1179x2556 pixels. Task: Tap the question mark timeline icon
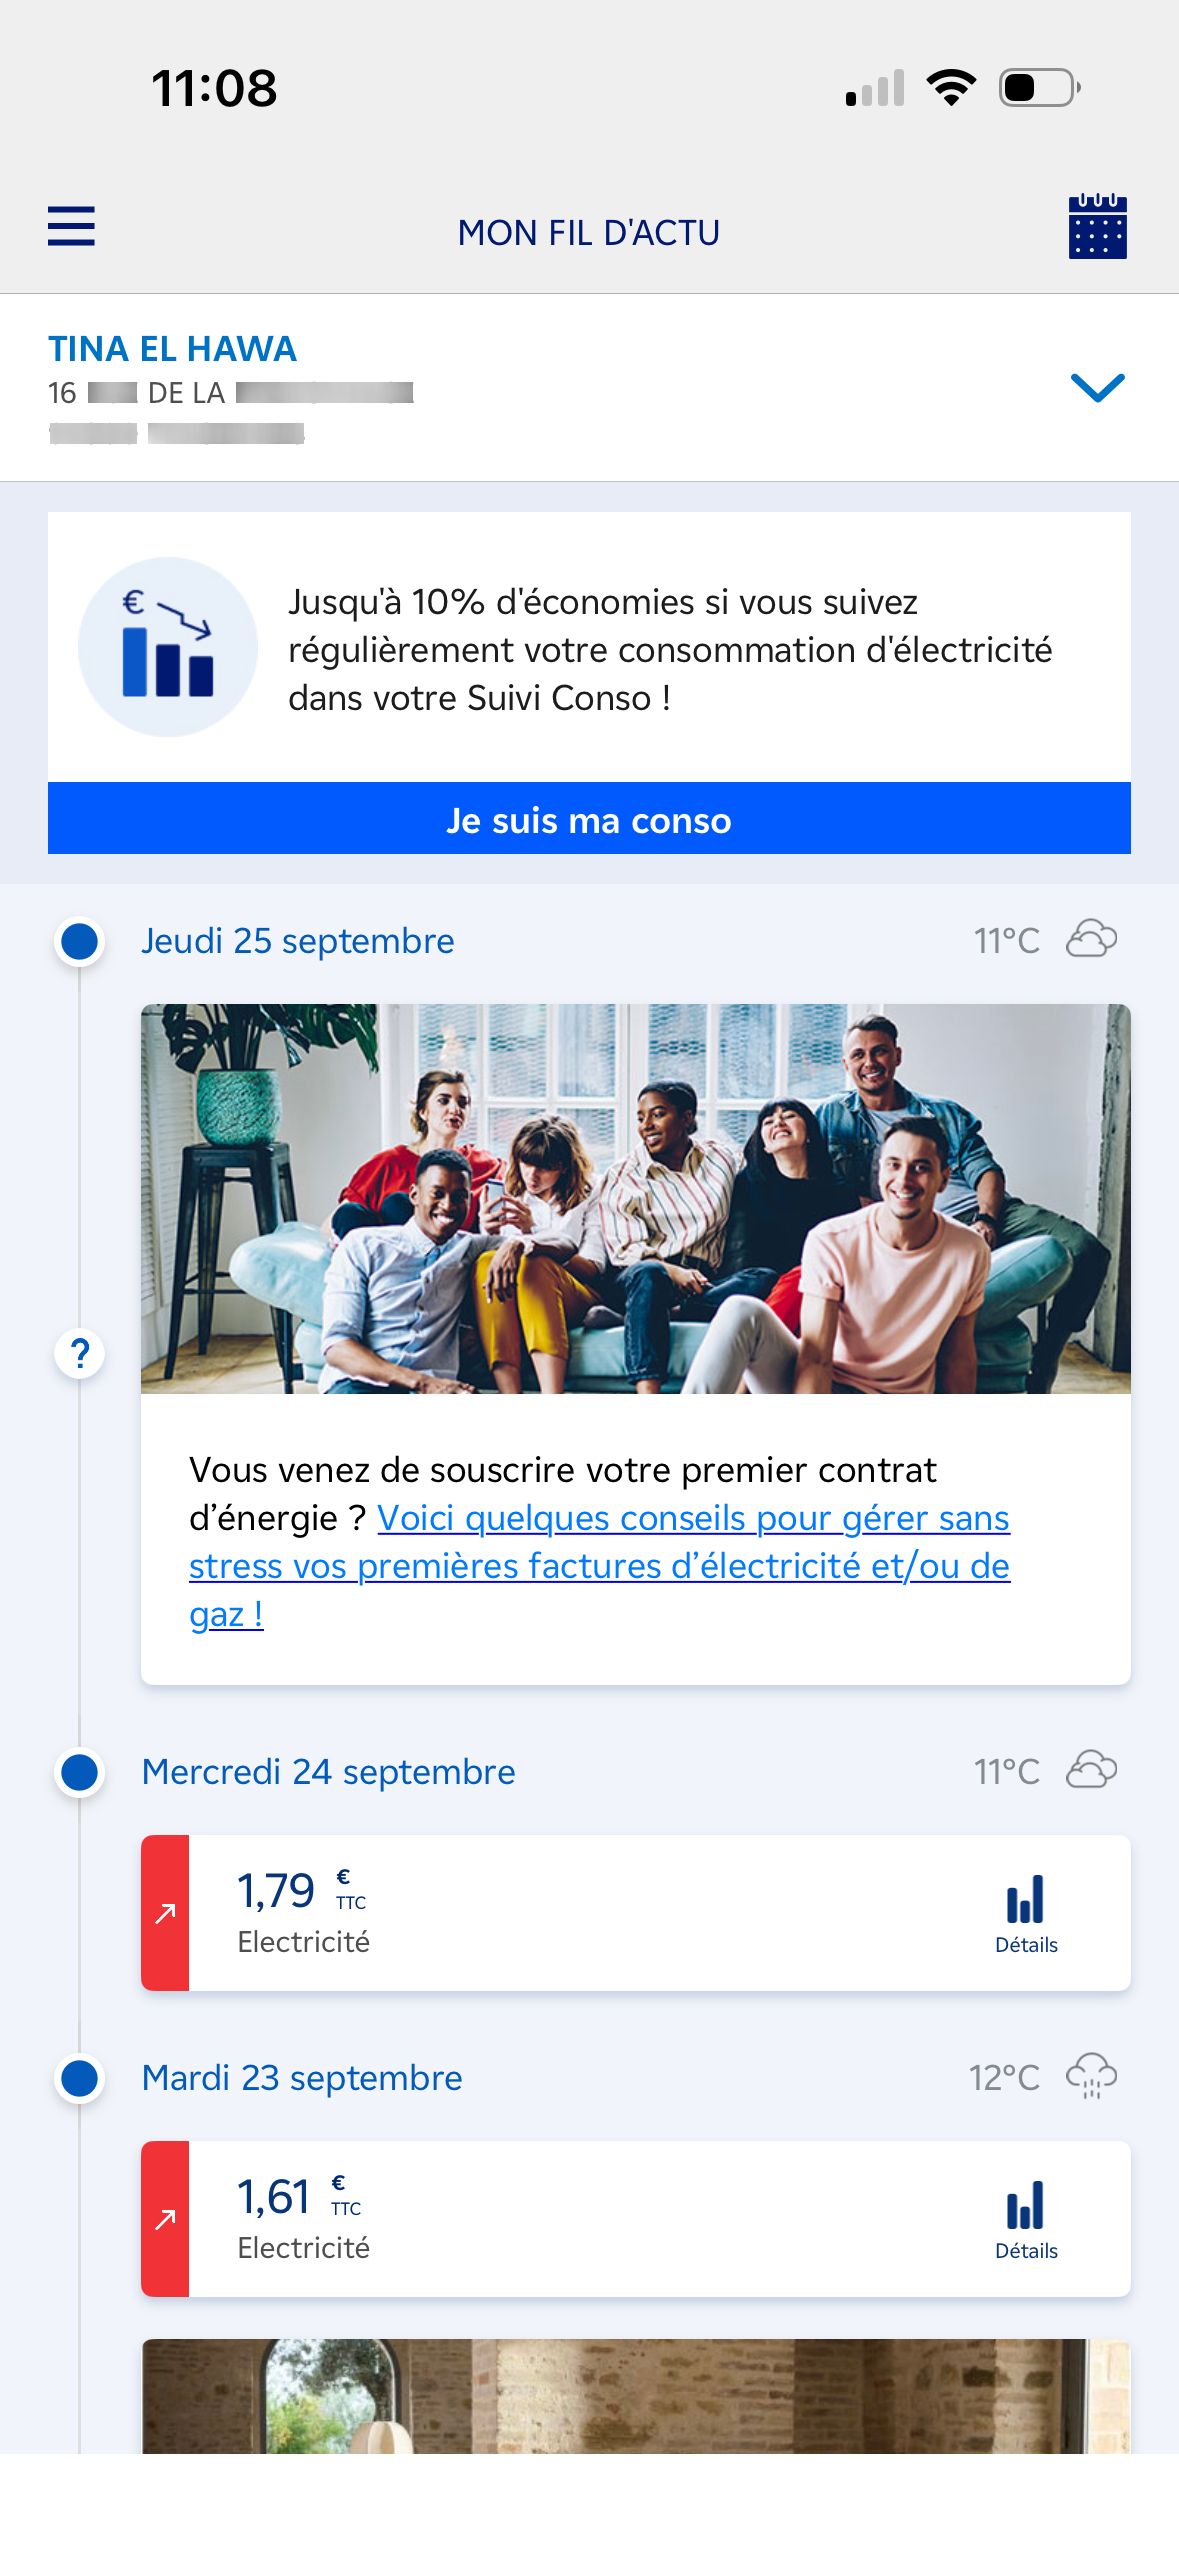coord(80,1354)
